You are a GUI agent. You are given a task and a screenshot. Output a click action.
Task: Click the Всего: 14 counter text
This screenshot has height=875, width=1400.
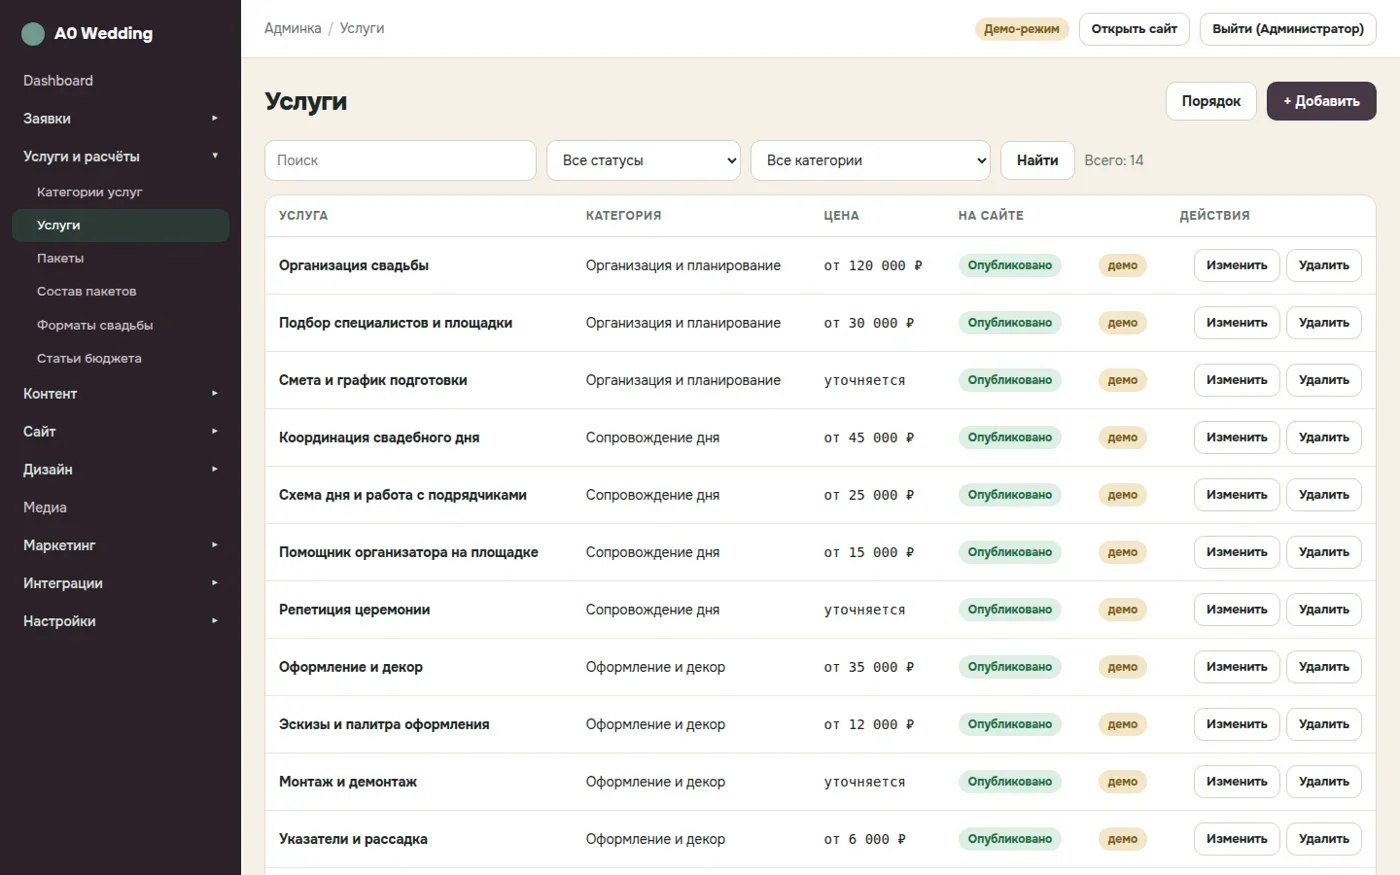1114,160
